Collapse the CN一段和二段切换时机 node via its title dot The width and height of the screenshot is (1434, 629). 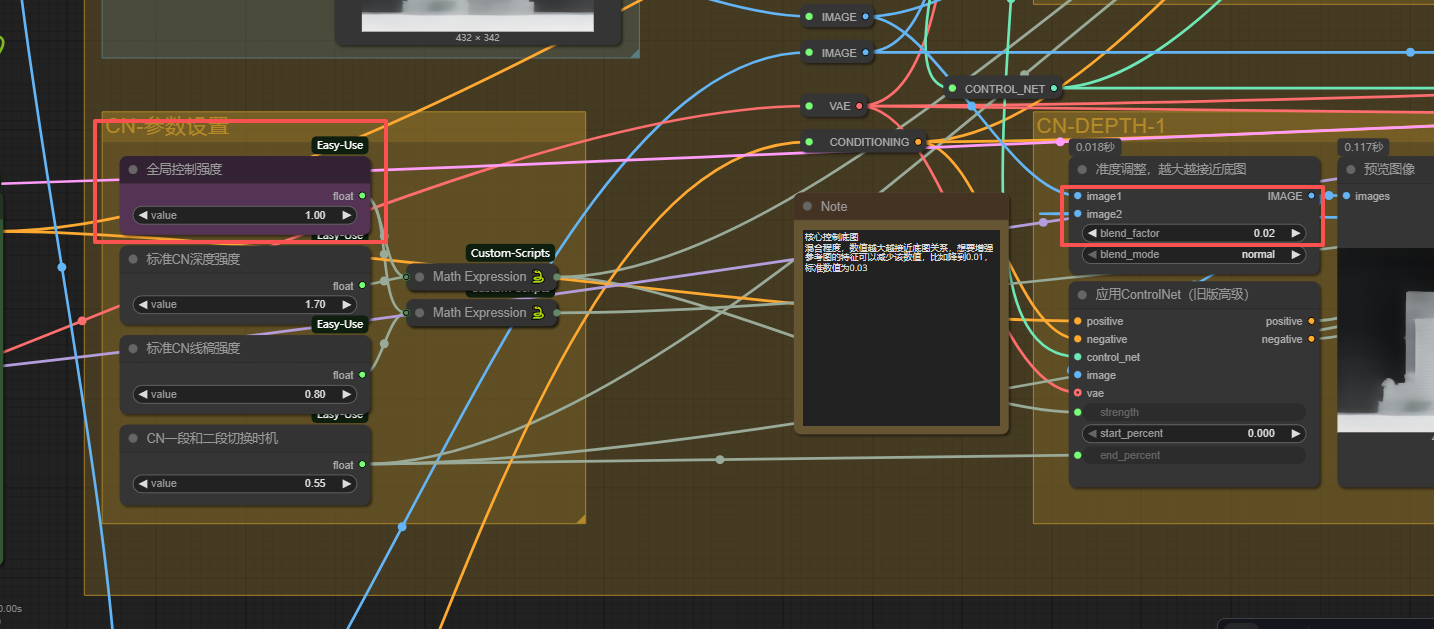tap(133, 439)
